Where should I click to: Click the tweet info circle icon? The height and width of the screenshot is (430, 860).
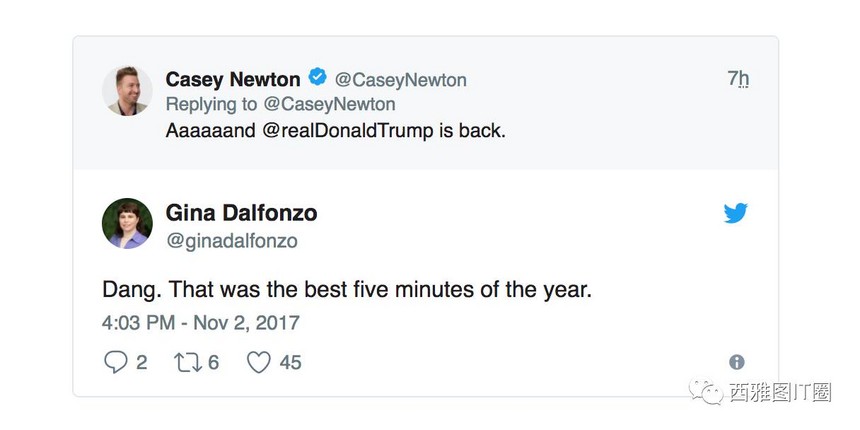[737, 362]
